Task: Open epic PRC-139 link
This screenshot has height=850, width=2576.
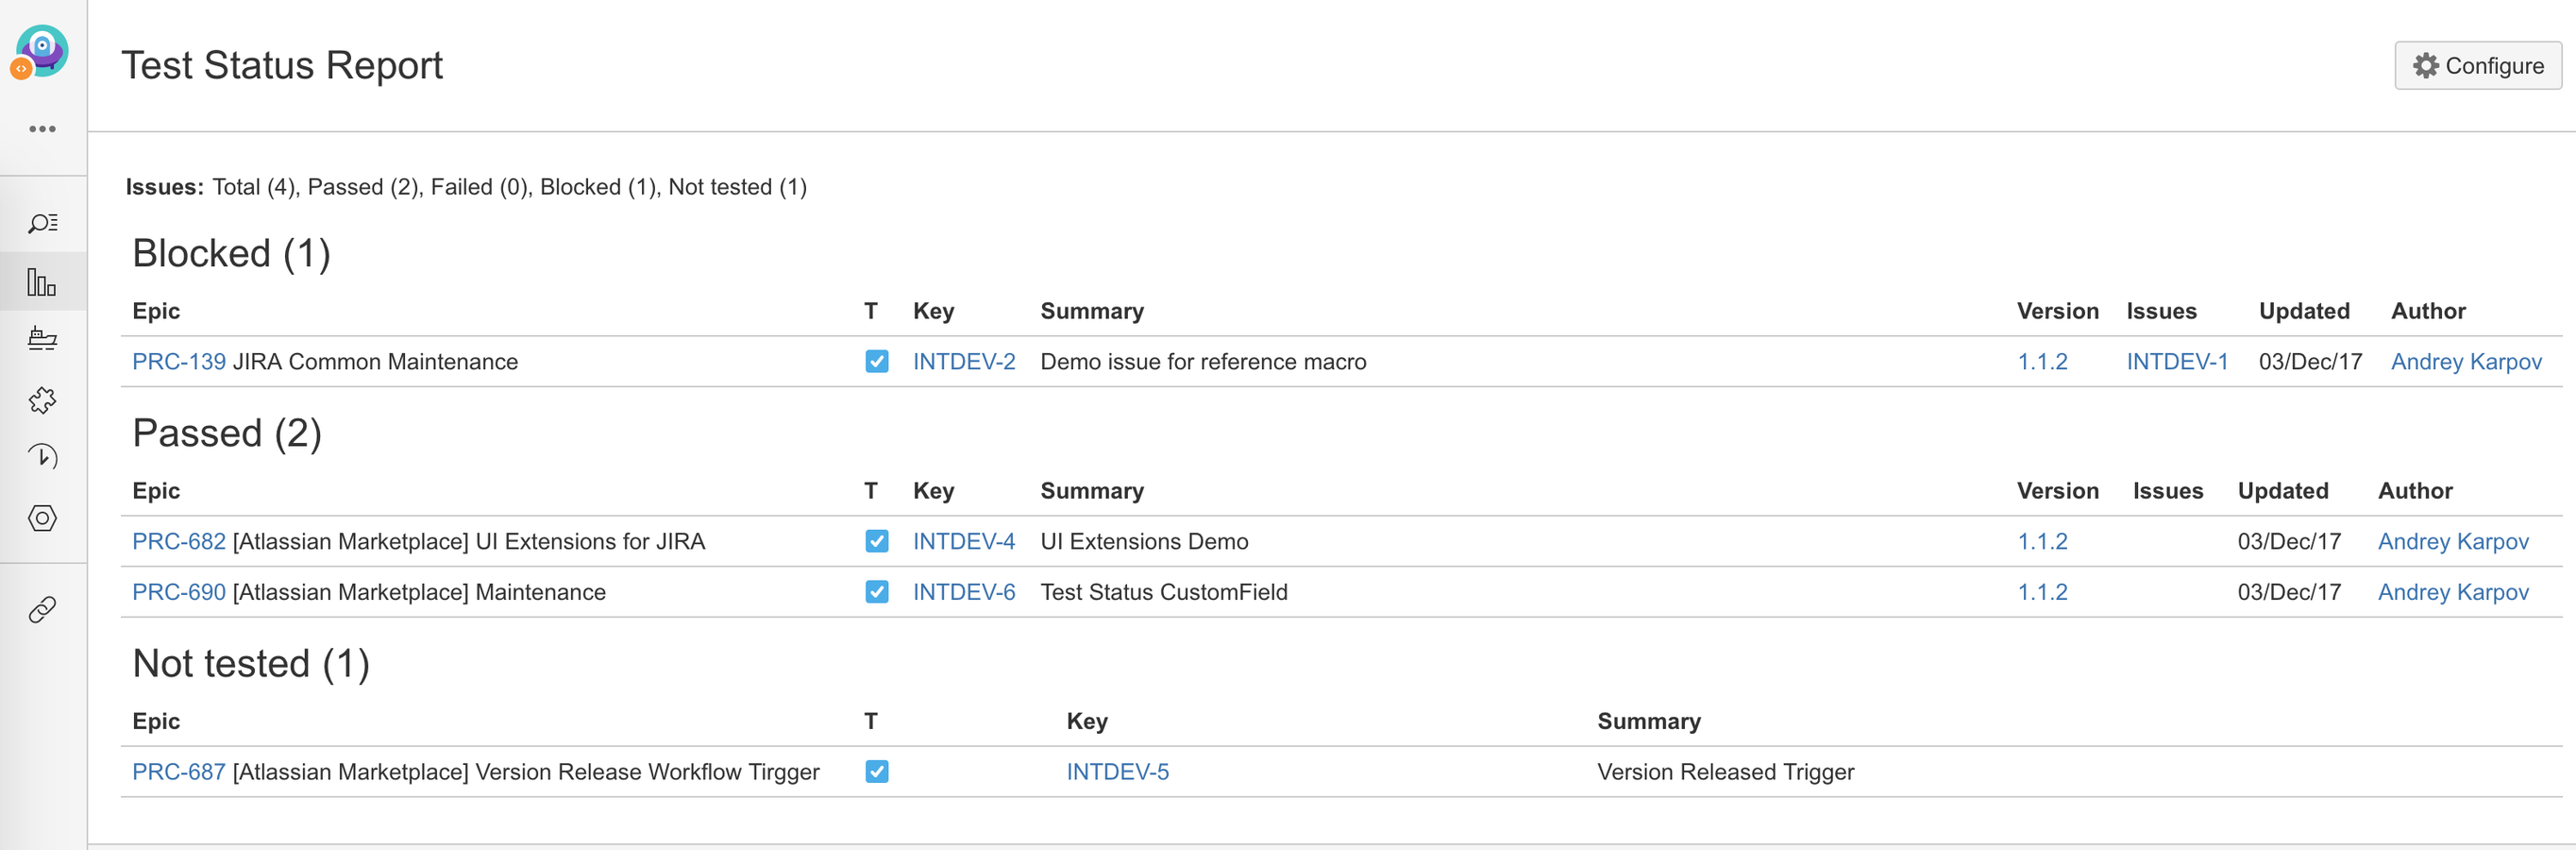Action: (179, 362)
